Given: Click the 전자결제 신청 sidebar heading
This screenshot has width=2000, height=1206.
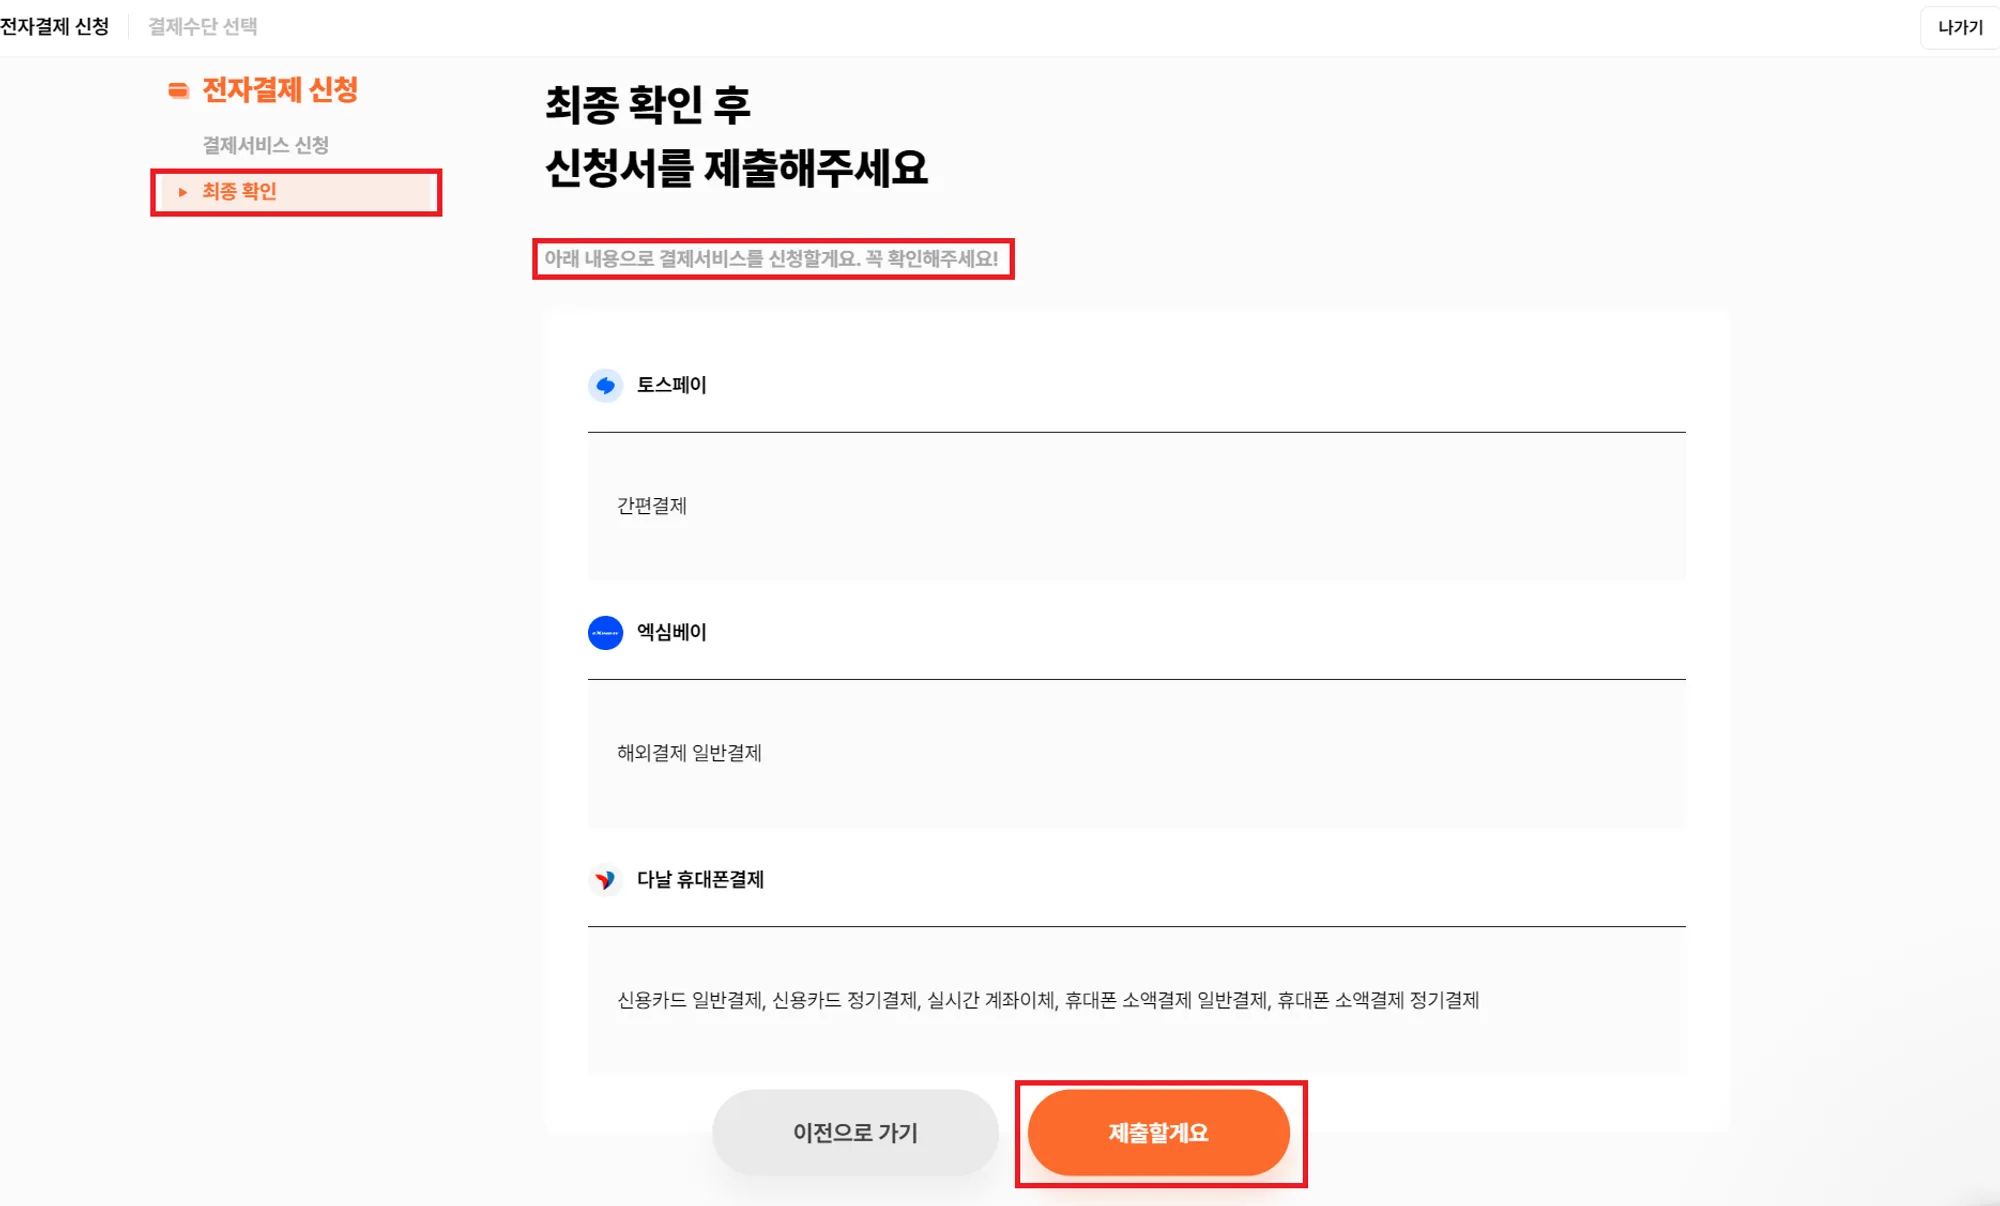Looking at the screenshot, I should (x=280, y=90).
